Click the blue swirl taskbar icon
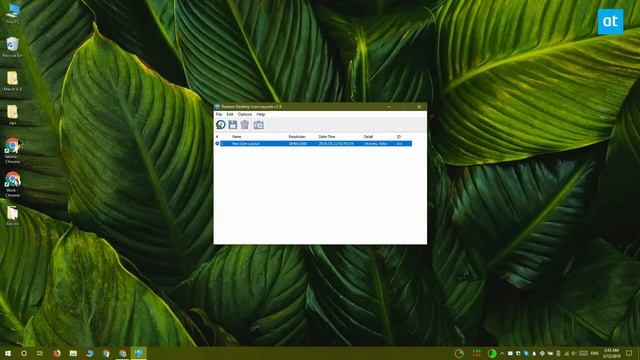This screenshot has width=640, height=360. (90, 353)
